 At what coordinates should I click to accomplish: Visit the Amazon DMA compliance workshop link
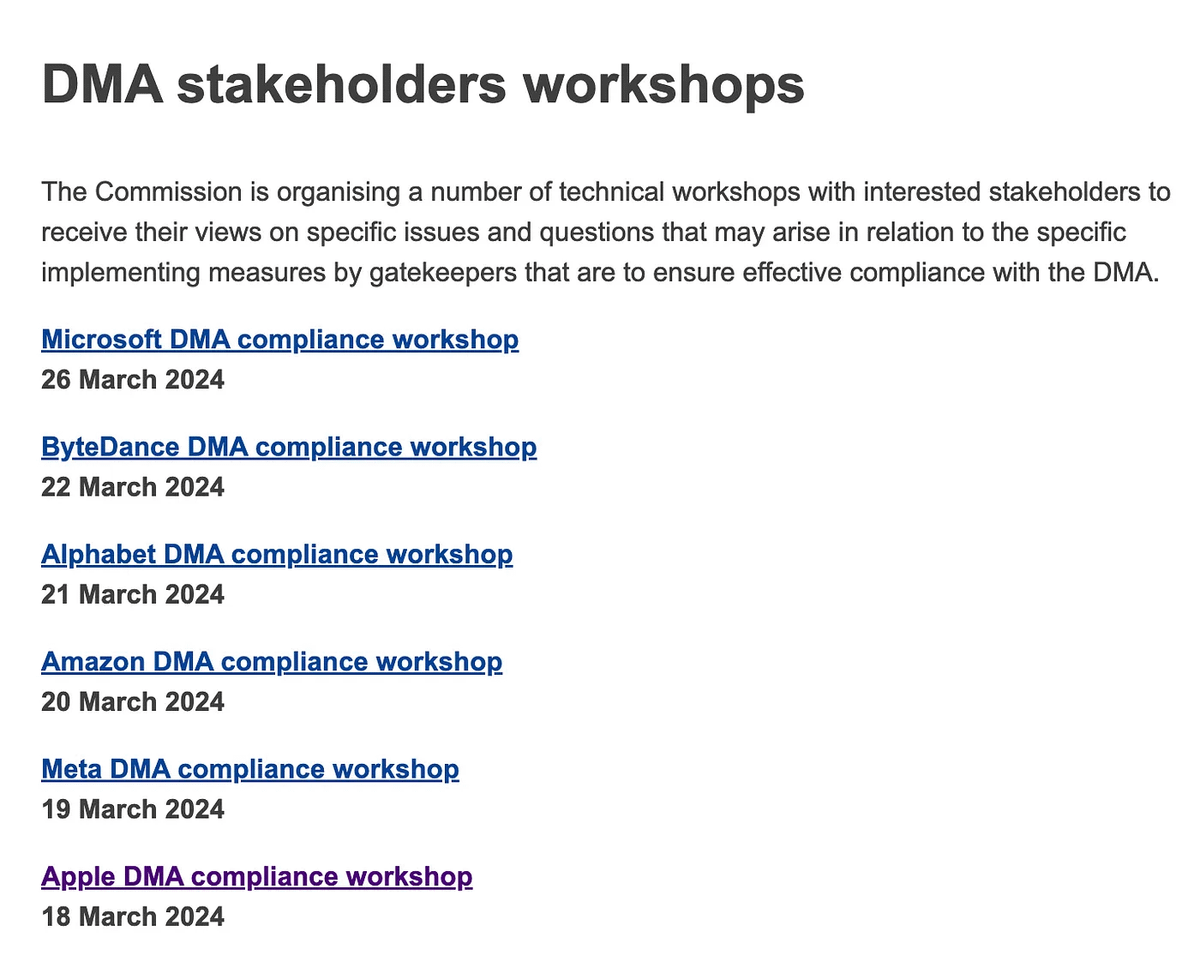pyautogui.click(x=272, y=662)
